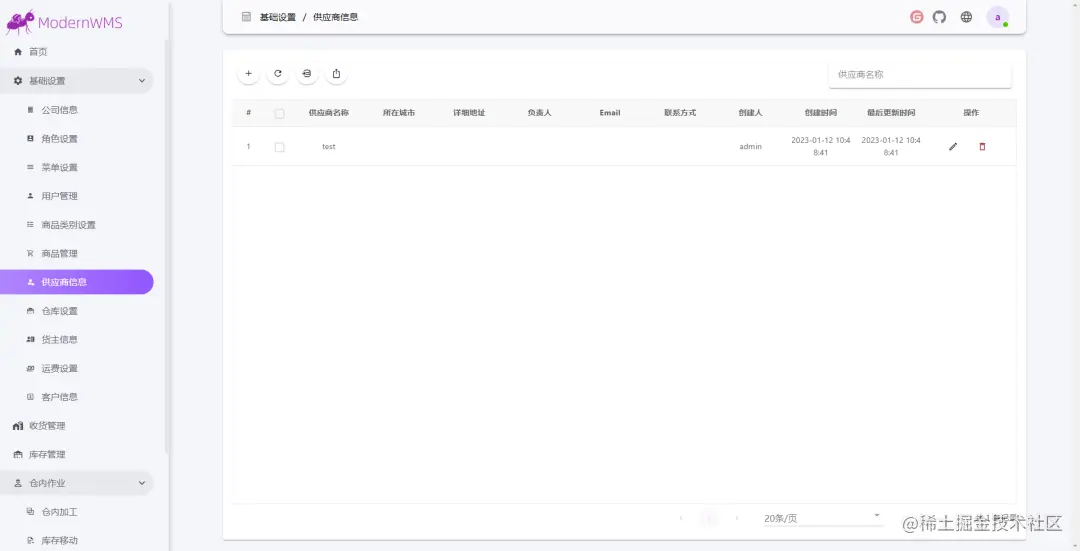The image size is (1080, 551).
Task: Click the icon beside 库存移动
Action: (x=30, y=541)
